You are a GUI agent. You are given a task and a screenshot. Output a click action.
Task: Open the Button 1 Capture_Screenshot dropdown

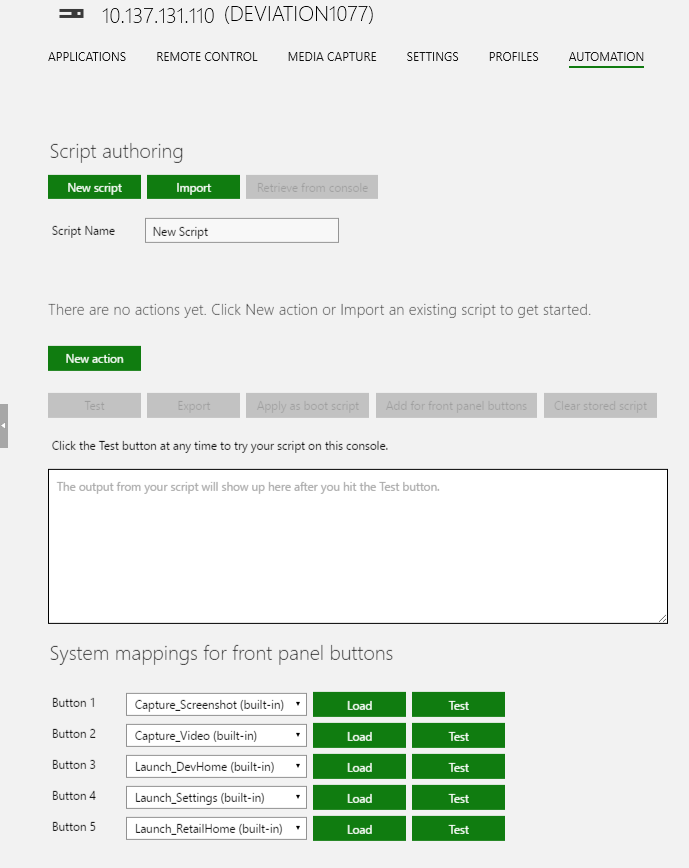[x=216, y=705]
